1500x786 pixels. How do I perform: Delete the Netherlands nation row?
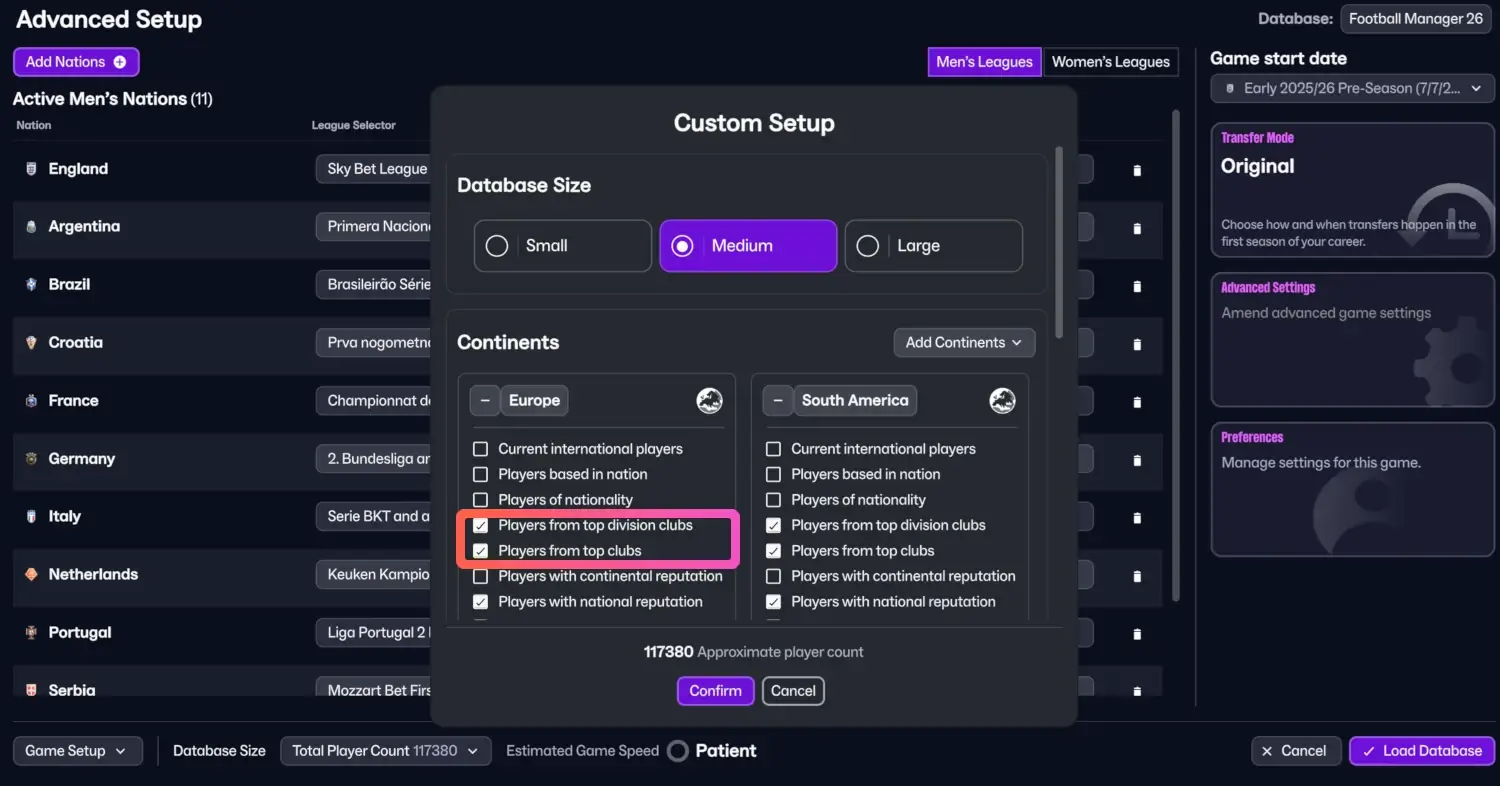tap(1137, 576)
